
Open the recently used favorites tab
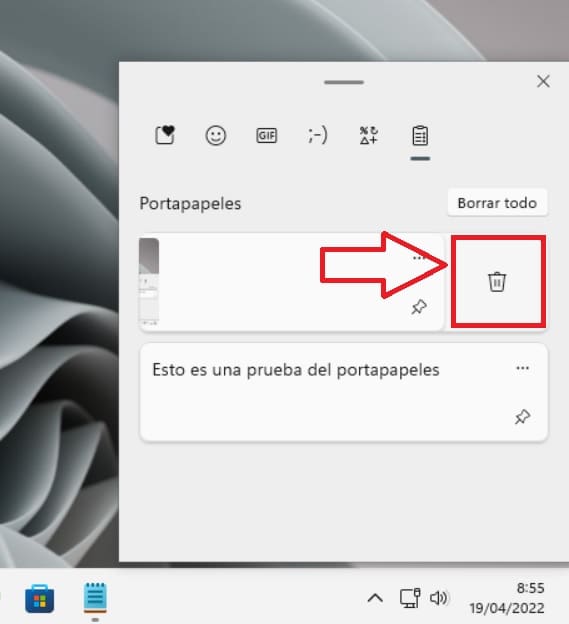coord(165,135)
